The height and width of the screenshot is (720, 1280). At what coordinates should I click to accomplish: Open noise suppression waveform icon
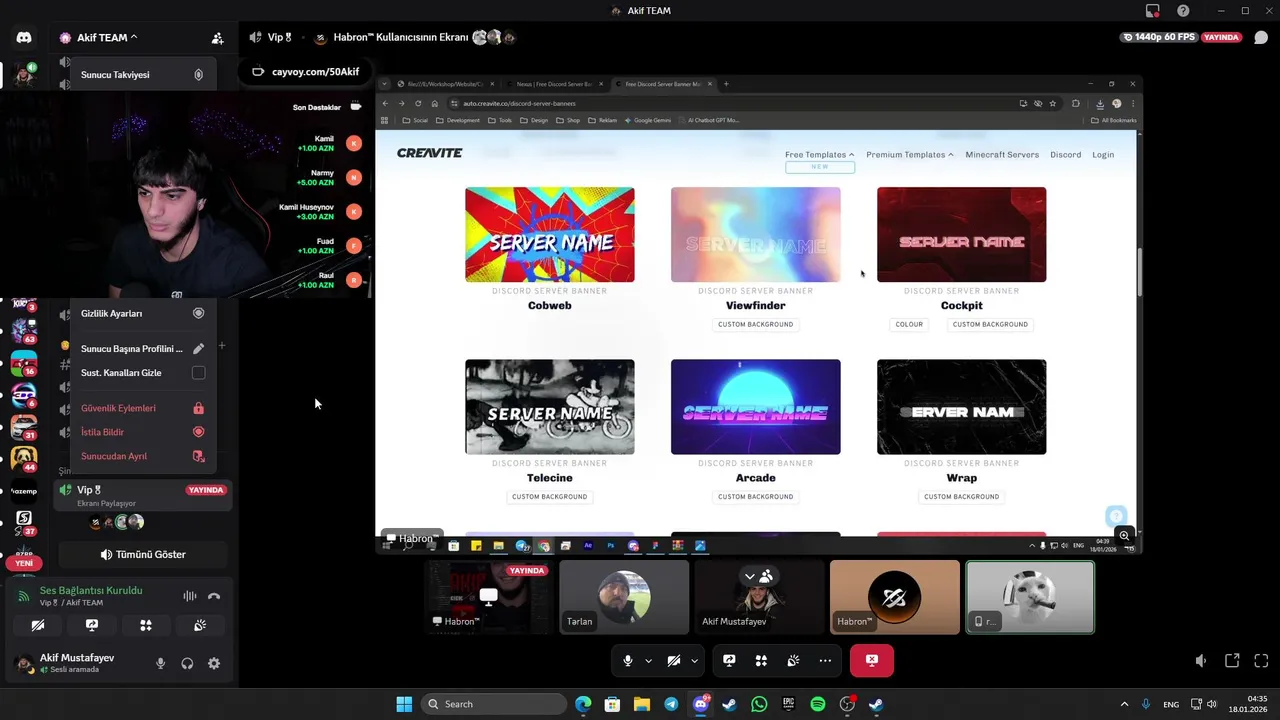[x=189, y=596]
